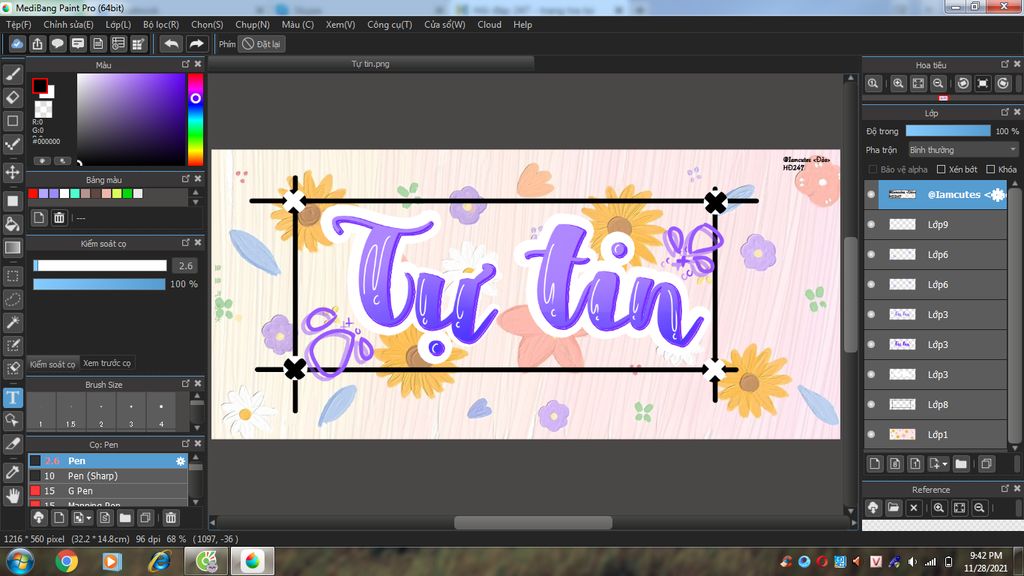
Task: Undock the Brush Size panel
Action: point(185,384)
